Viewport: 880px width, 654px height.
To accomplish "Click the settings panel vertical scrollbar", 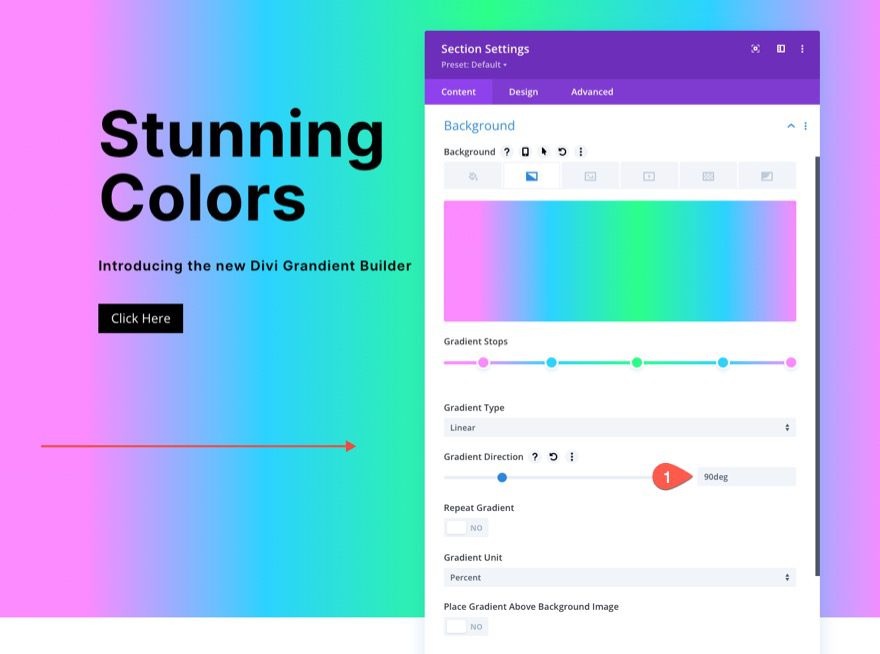I will tap(817, 366).
